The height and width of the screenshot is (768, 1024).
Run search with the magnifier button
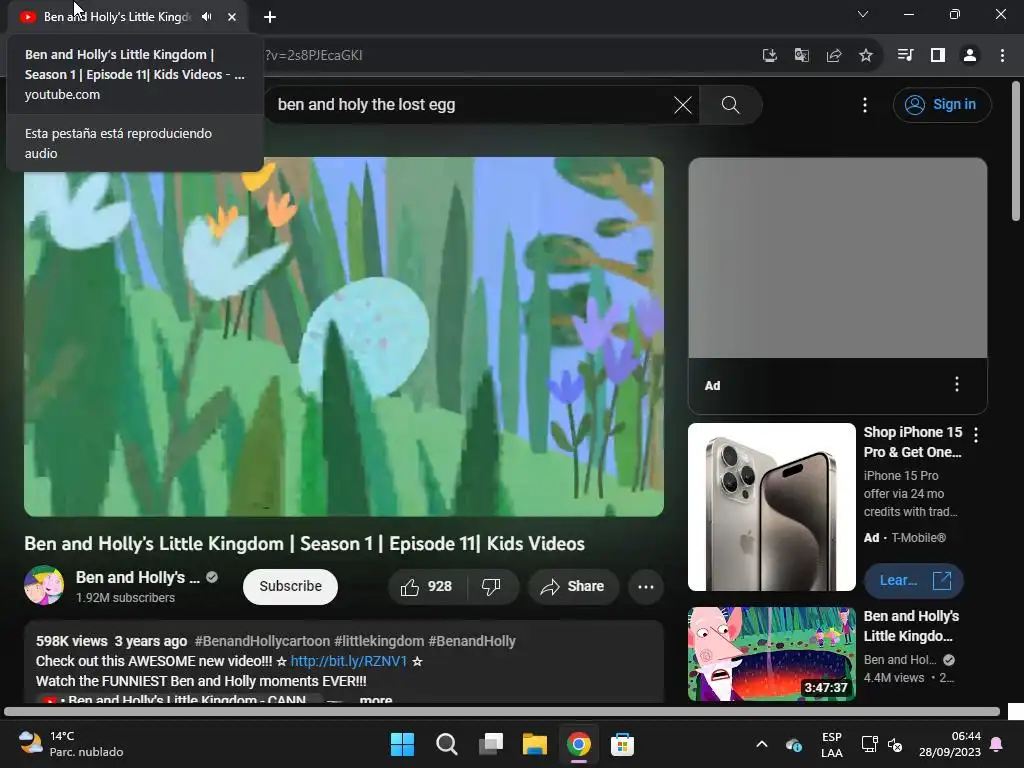click(x=730, y=104)
